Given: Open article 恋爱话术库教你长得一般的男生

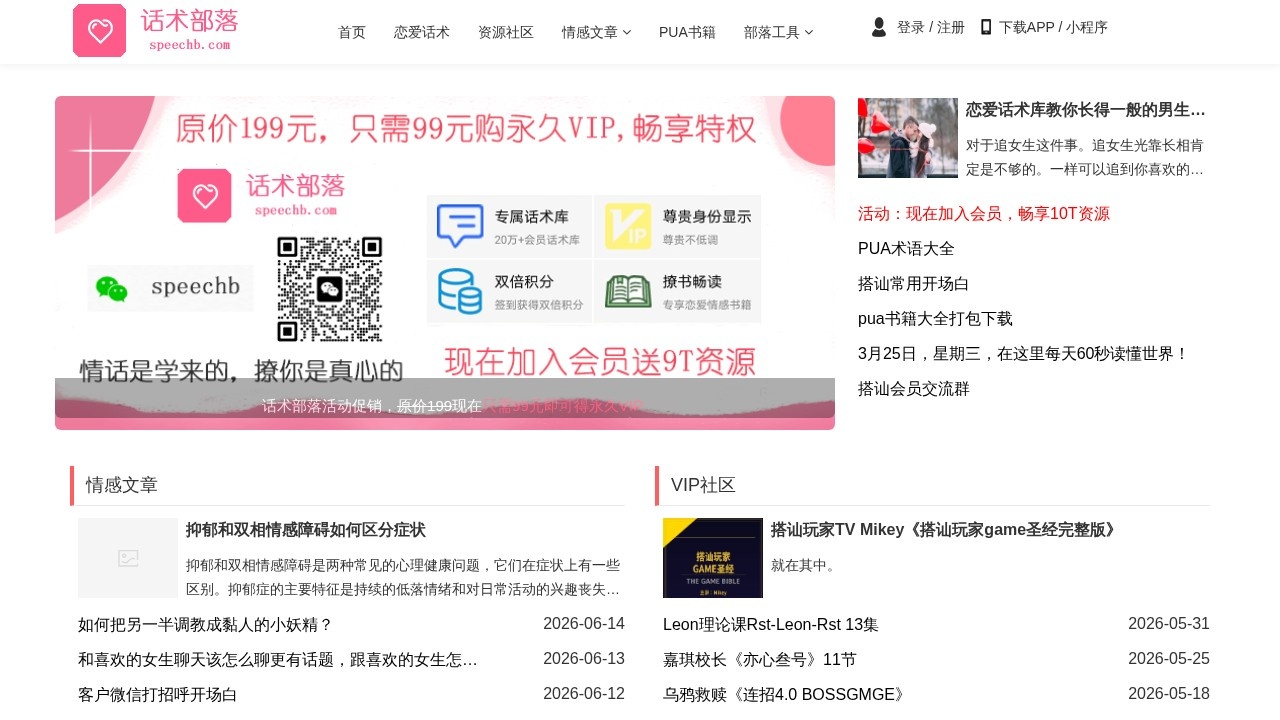Looking at the screenshot, I should (x=1086, y=110).
